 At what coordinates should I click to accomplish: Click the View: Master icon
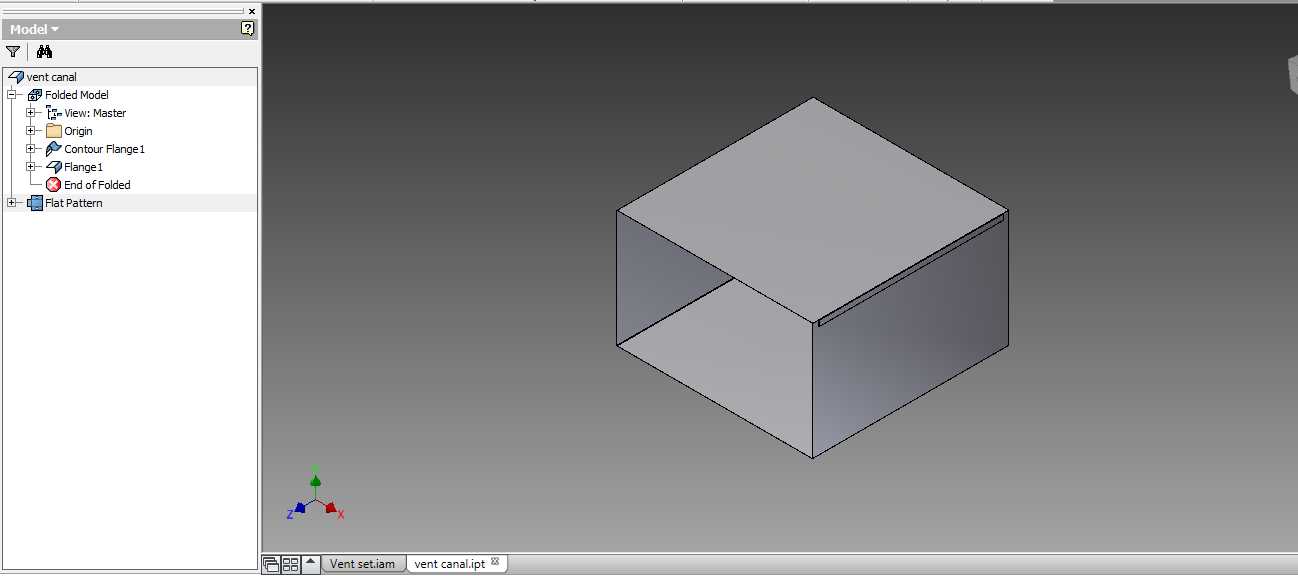click(54, 113)
